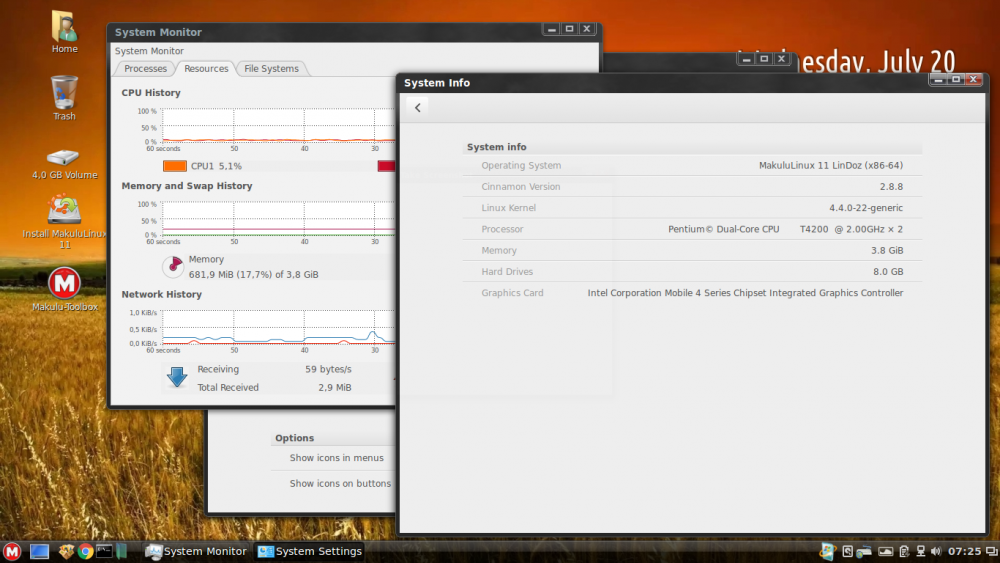Open the Trash desktop icon
1000x563 pixels.
[x=64, y=98]
